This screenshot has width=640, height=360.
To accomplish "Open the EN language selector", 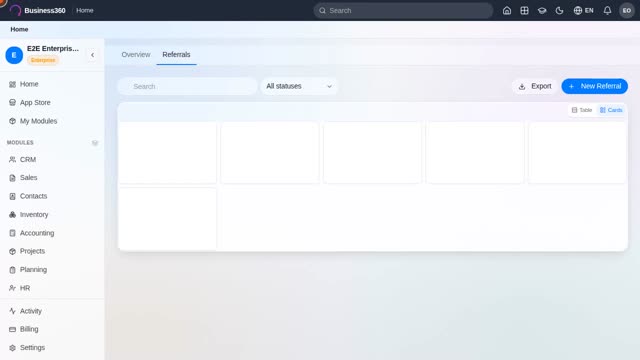I will (583, 11).
